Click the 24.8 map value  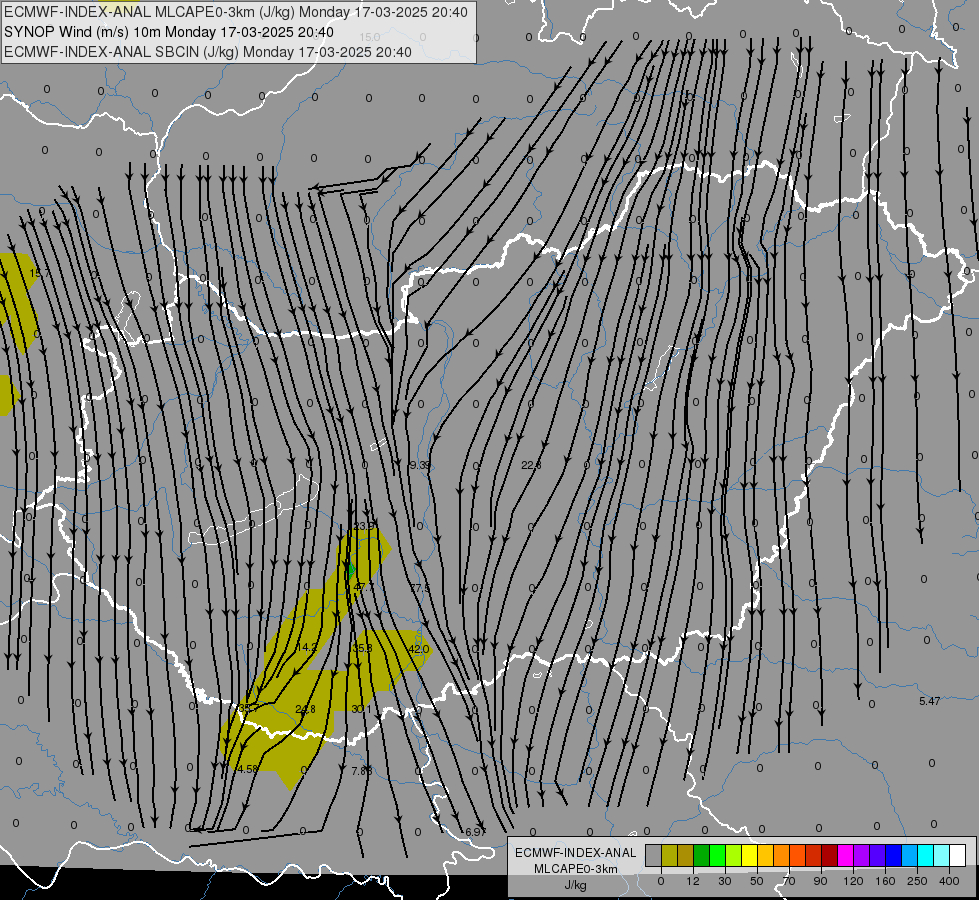tap(305, 710)
